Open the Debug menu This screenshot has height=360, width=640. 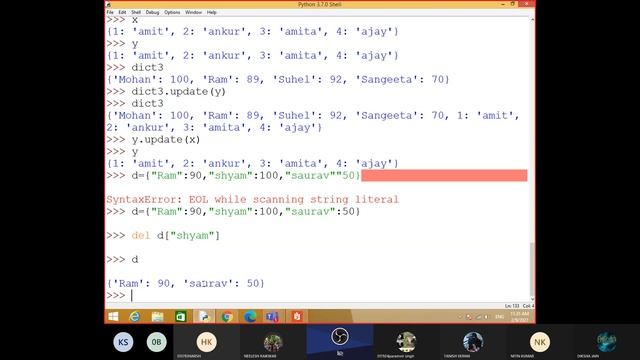(x=152, y=12)
